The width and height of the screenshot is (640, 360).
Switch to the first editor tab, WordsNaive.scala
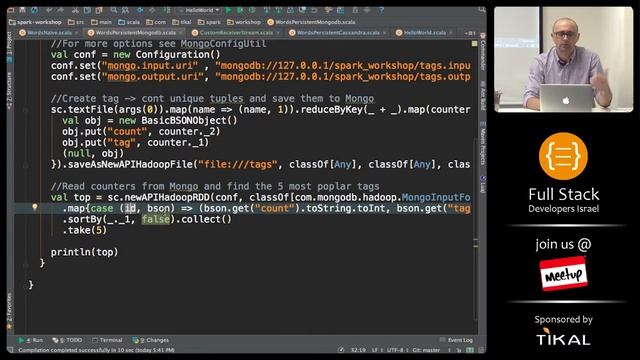click(50, 33)
